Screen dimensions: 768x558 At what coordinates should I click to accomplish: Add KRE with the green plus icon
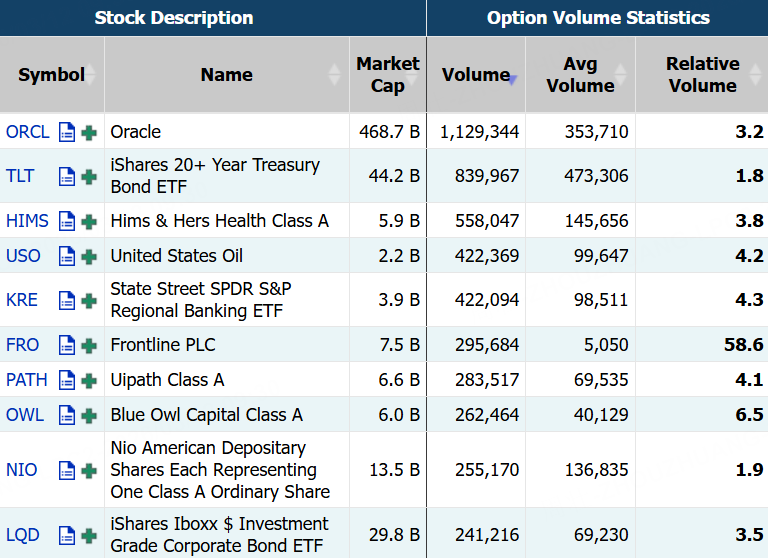[89, 300]
